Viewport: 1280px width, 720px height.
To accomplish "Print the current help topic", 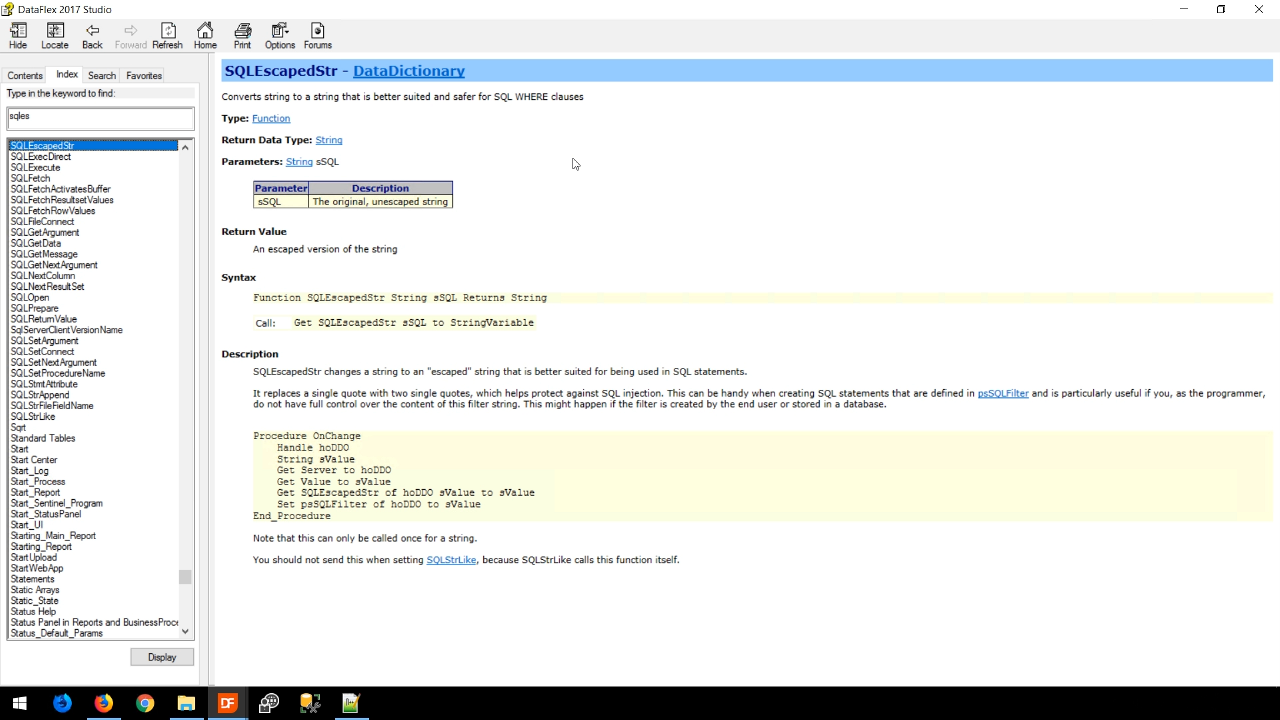I will pos(242,36).
